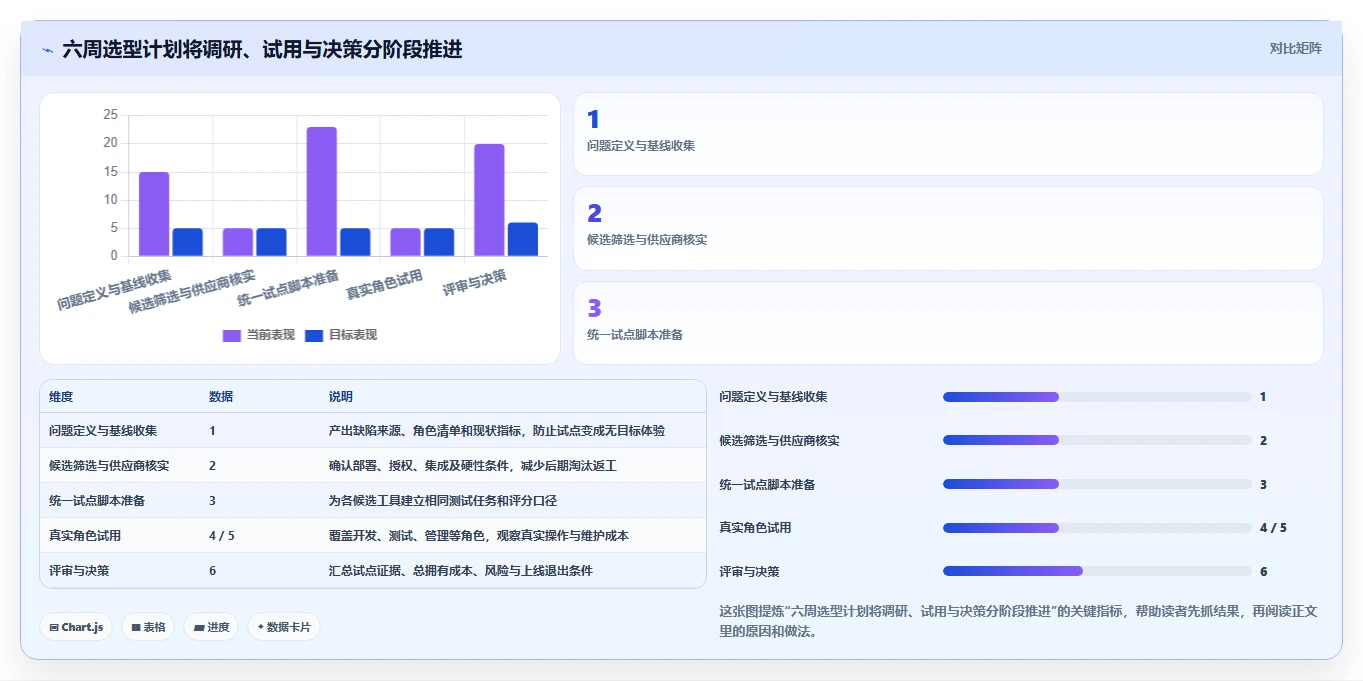The image size is (1363, 681).
Task: Click the 评审与决策 progress bar
Action: pos(1097,571)
